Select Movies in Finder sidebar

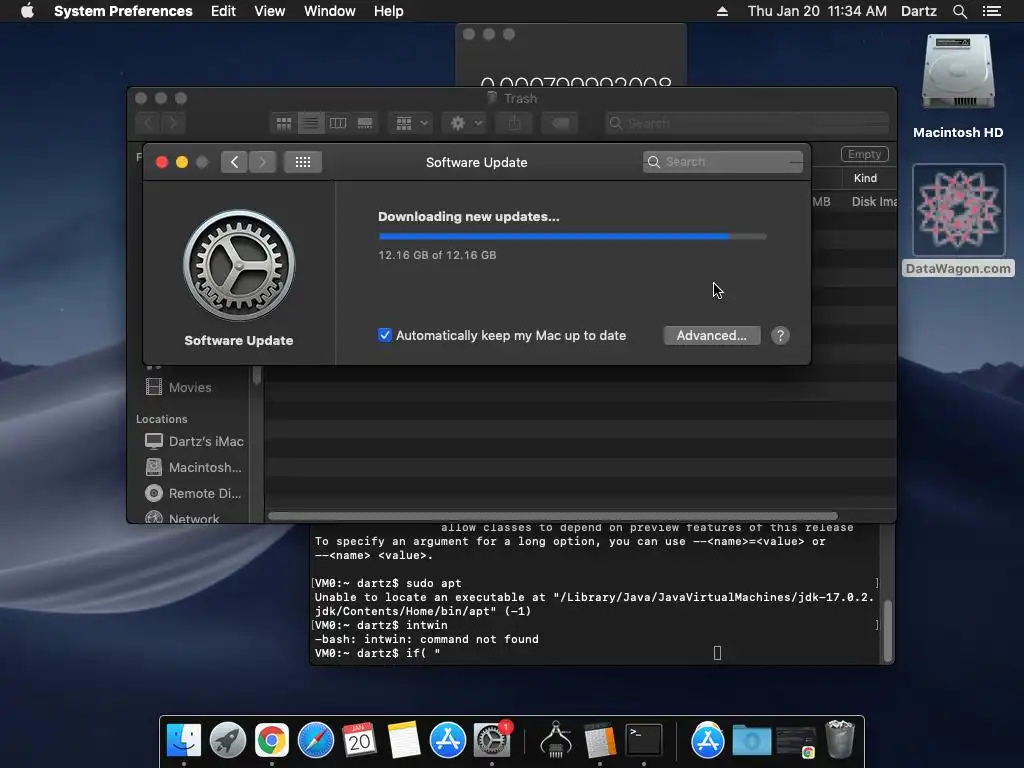tap(189, 387)
